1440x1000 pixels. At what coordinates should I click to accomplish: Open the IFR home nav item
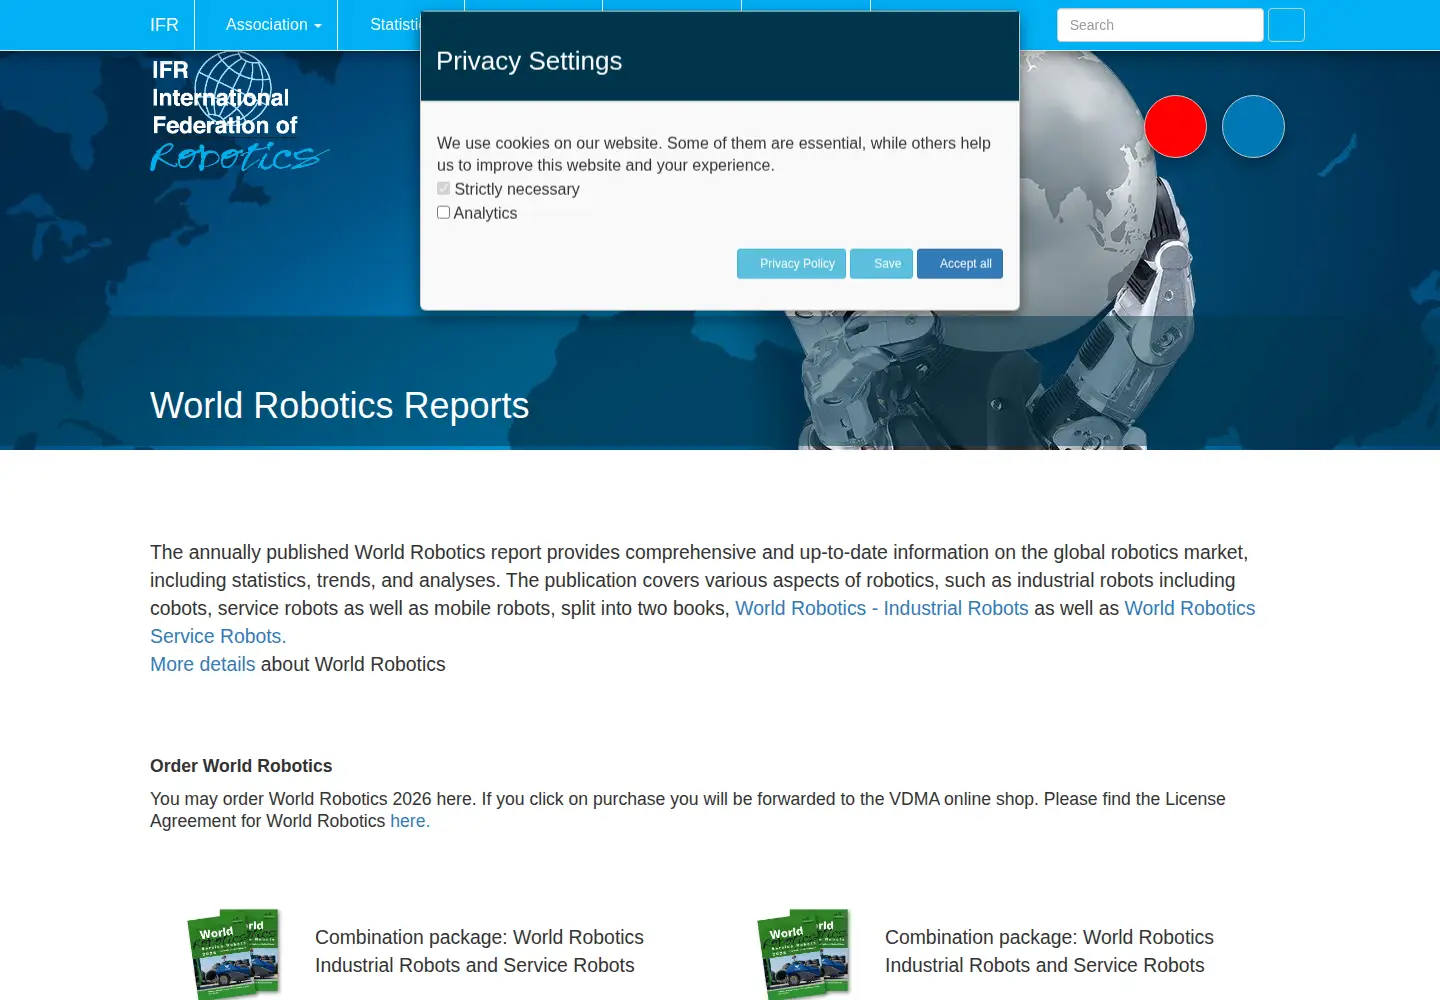pyautogui.click(x=164, y=25)
